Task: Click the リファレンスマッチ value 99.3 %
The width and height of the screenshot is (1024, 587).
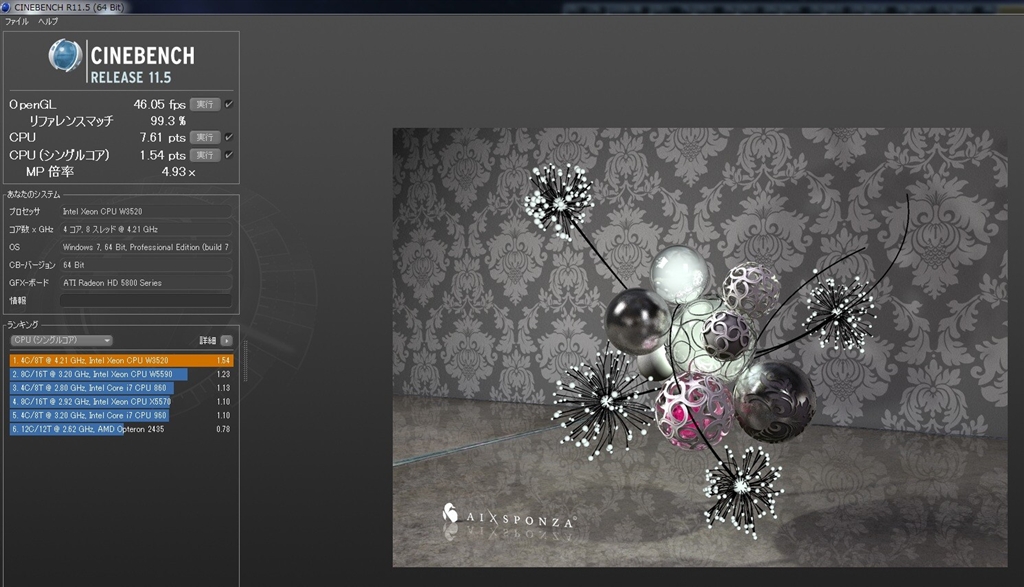Action: pos(168,121)
